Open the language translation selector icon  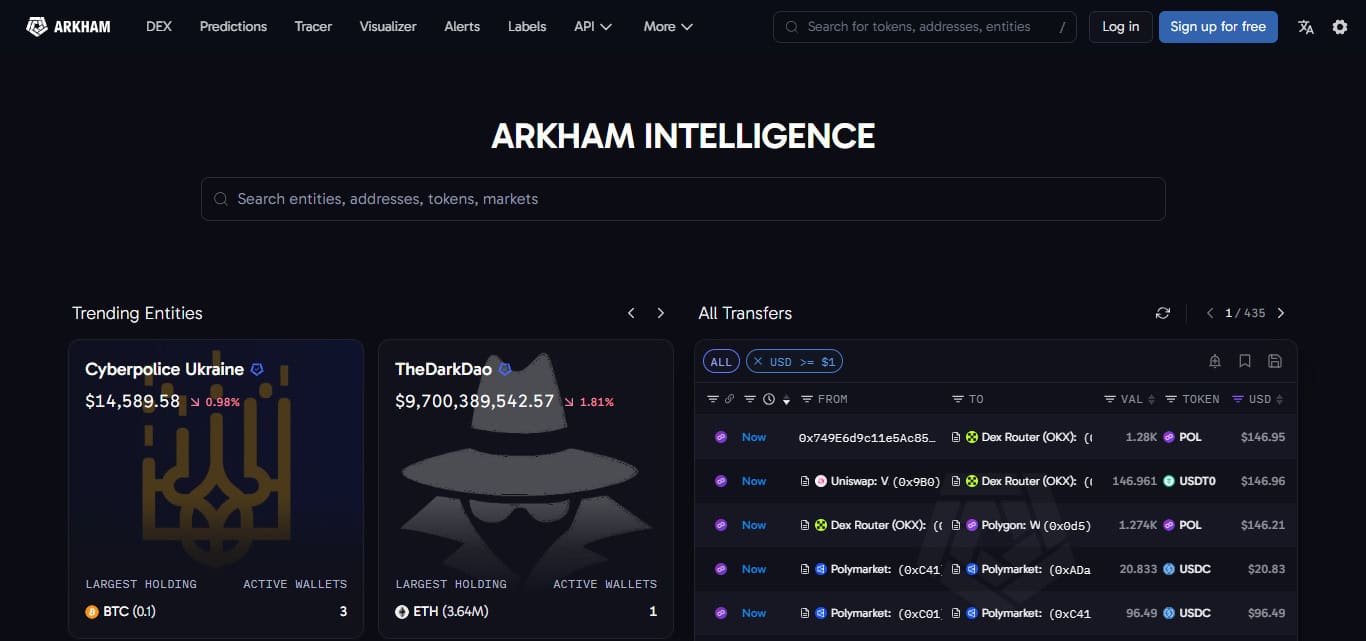[1306, 27]
